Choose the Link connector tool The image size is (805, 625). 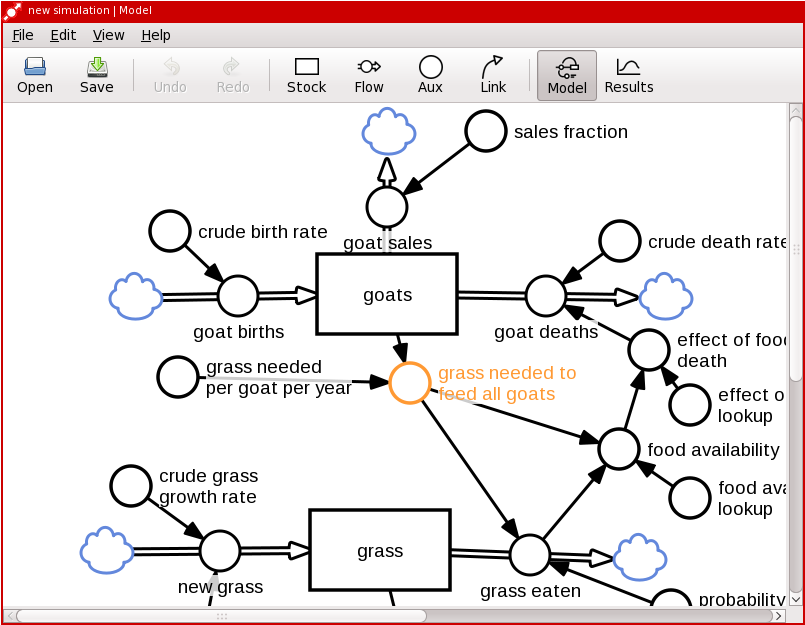(x=493, y=76)
